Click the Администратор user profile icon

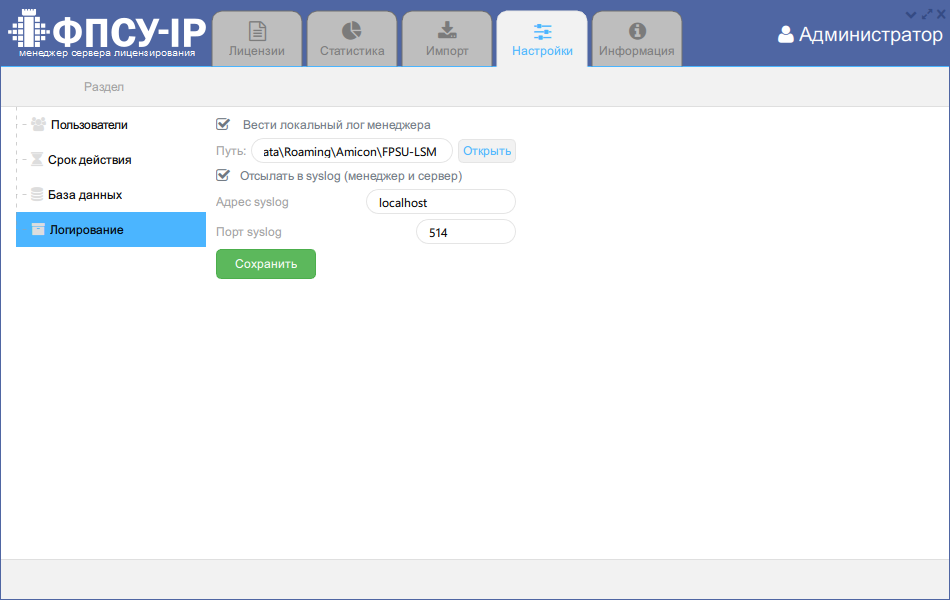[786, 35]
